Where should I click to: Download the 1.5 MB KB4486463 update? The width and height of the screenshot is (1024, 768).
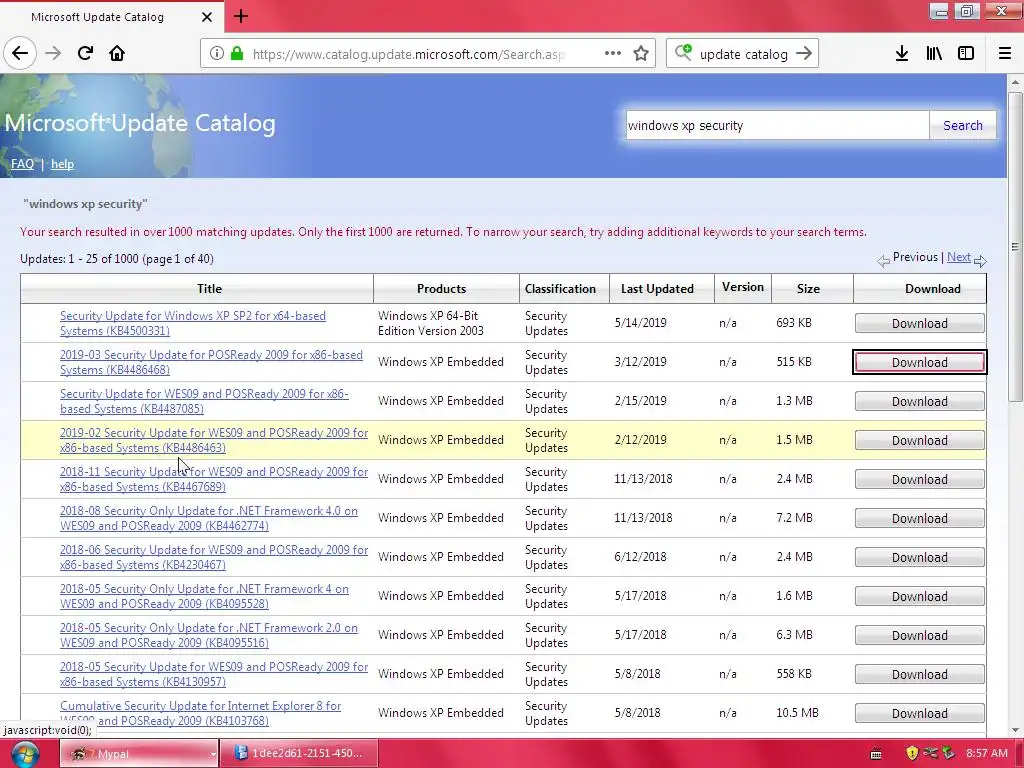(x=920, y=440)
